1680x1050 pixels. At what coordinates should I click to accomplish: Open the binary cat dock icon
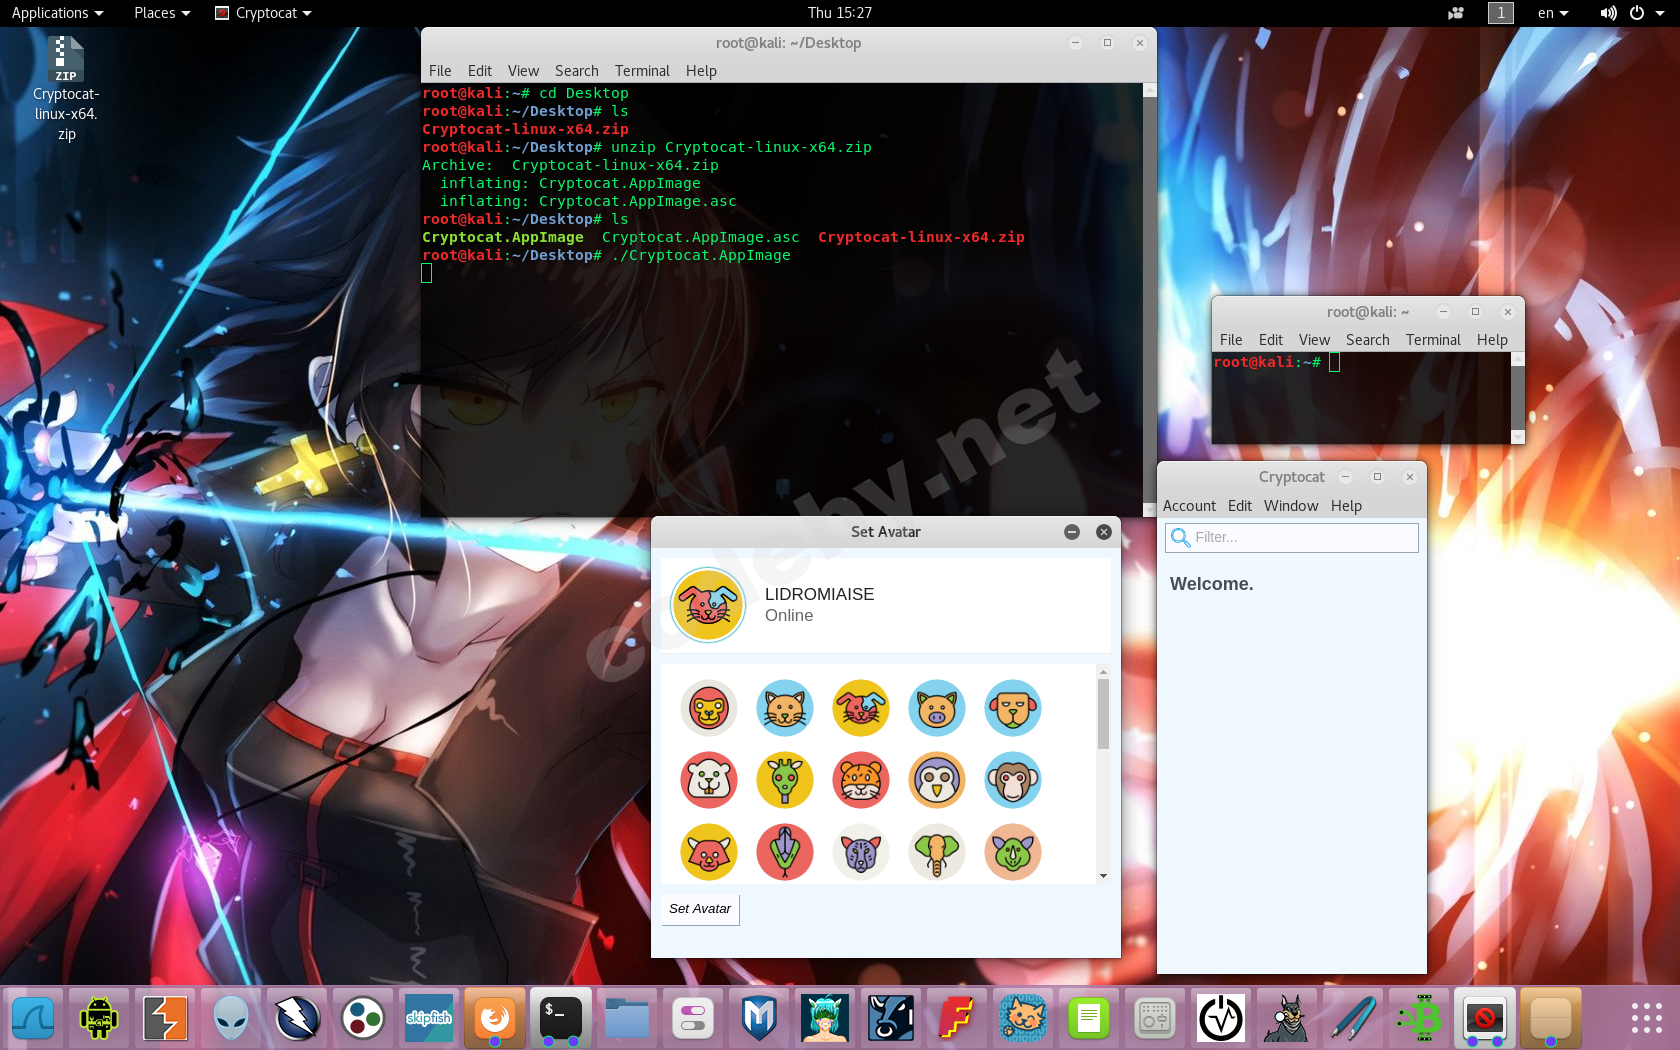point(1023,1019)
